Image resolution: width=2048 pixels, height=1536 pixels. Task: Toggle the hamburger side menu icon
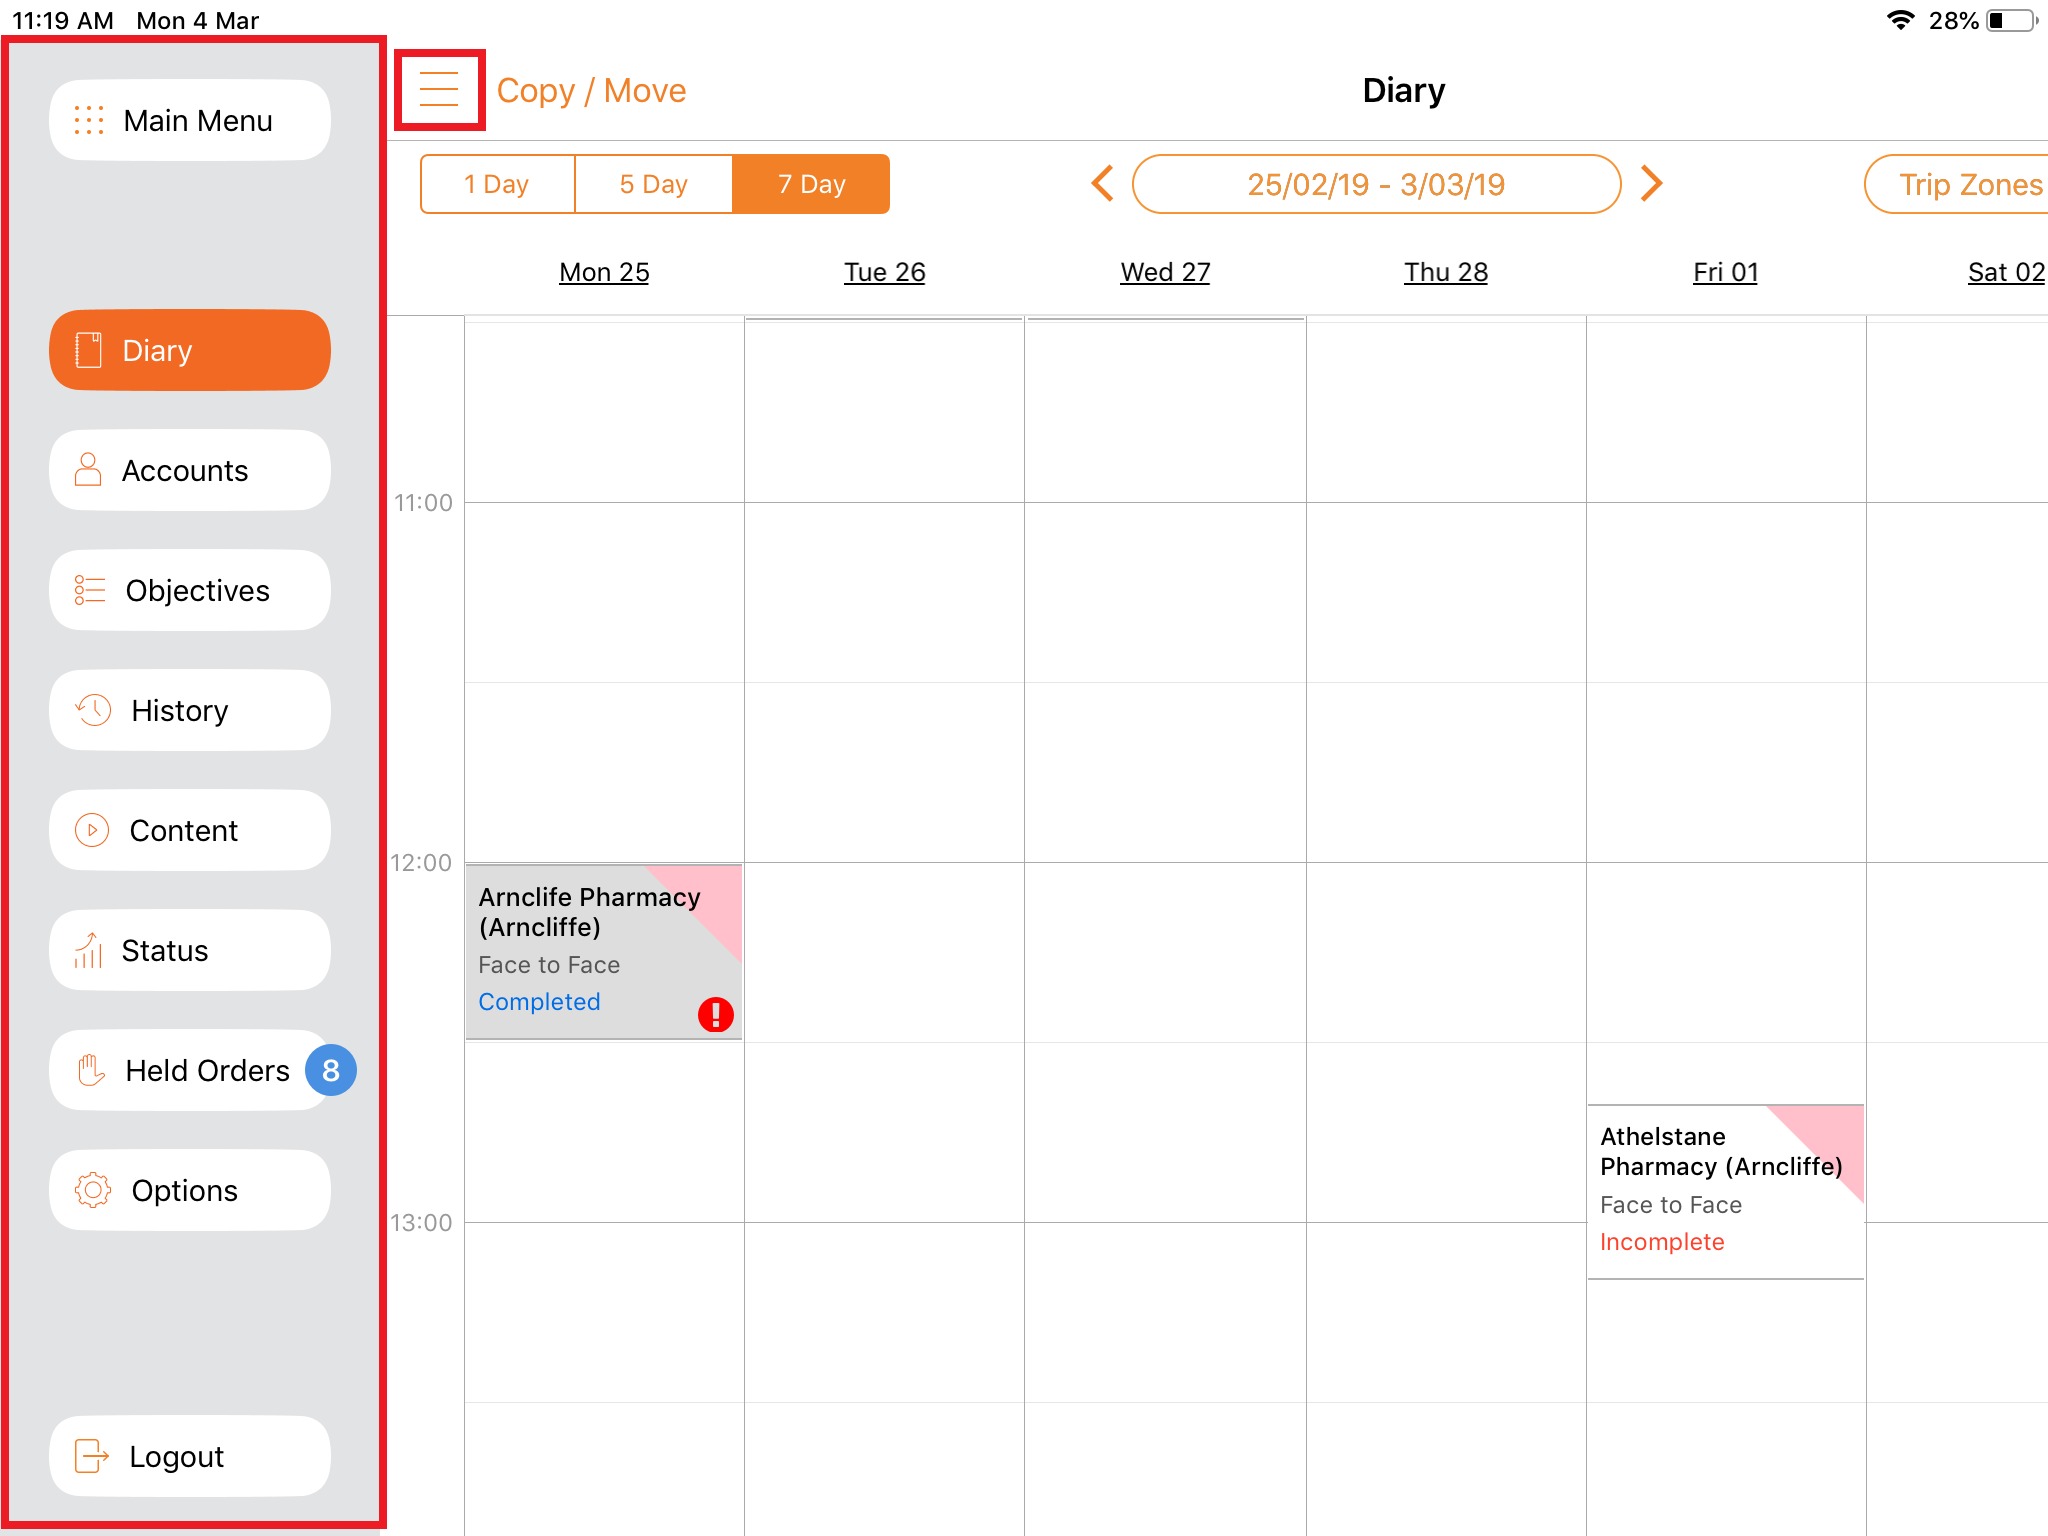point(439,90)
